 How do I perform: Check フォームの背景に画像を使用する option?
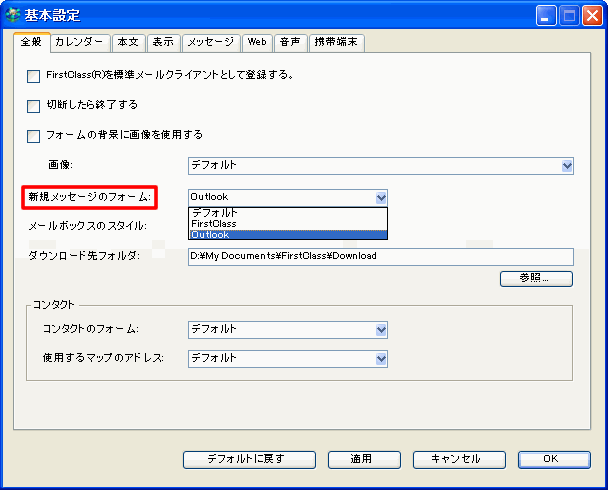point(34,135)
